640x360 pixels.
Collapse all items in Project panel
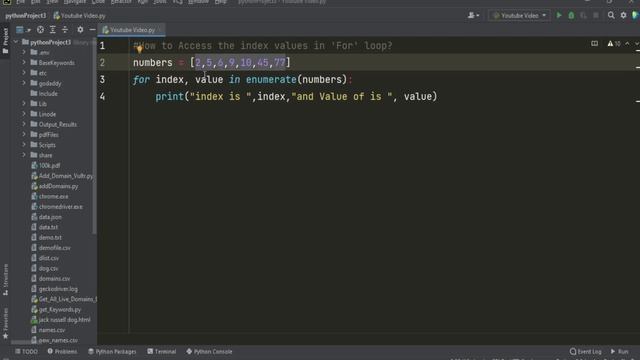(65, 30)
